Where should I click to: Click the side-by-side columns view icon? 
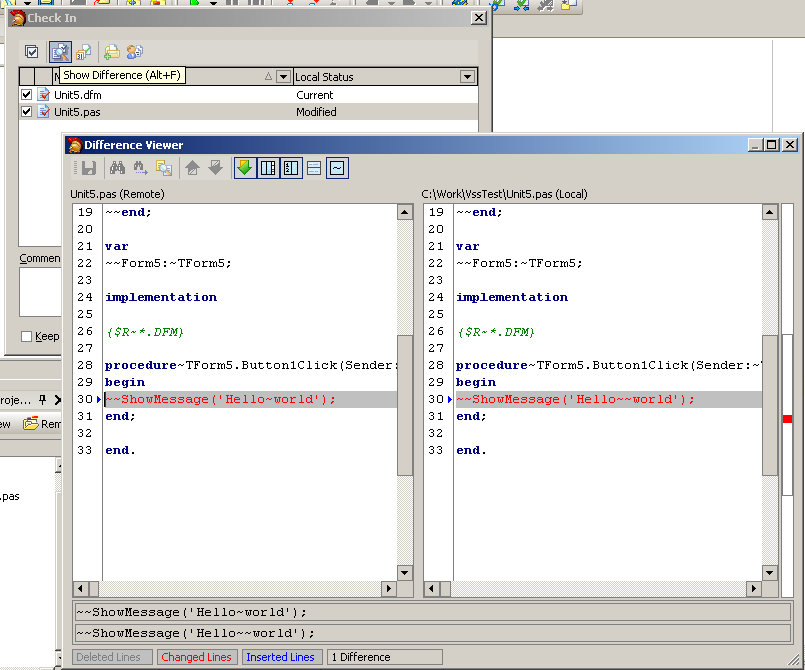tap(268, 168)
